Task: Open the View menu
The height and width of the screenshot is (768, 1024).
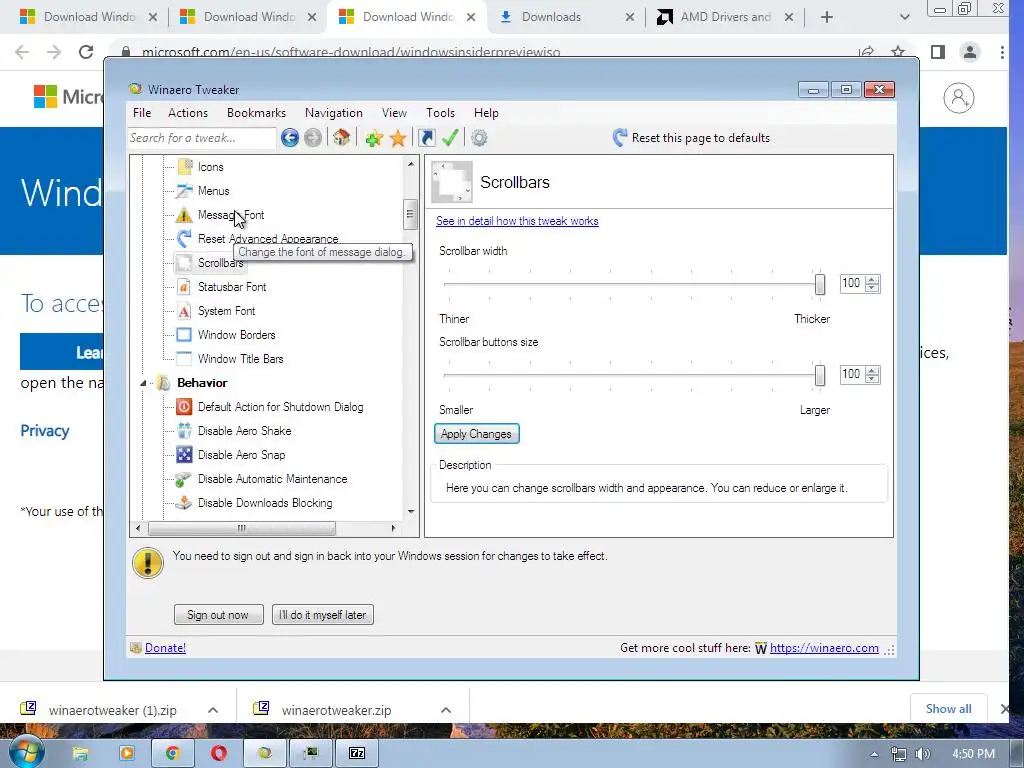Action: [x=394, y=113]
